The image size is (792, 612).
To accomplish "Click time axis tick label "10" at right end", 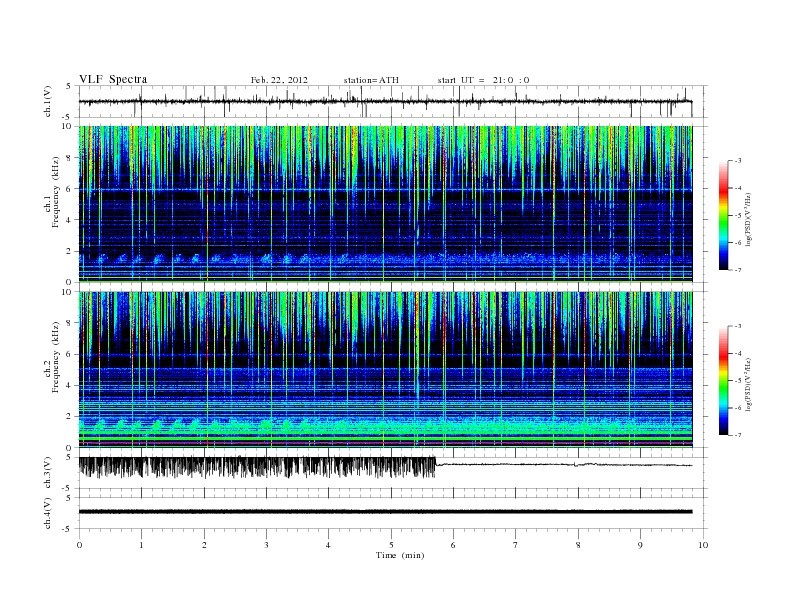I will [x=703, y=545].
